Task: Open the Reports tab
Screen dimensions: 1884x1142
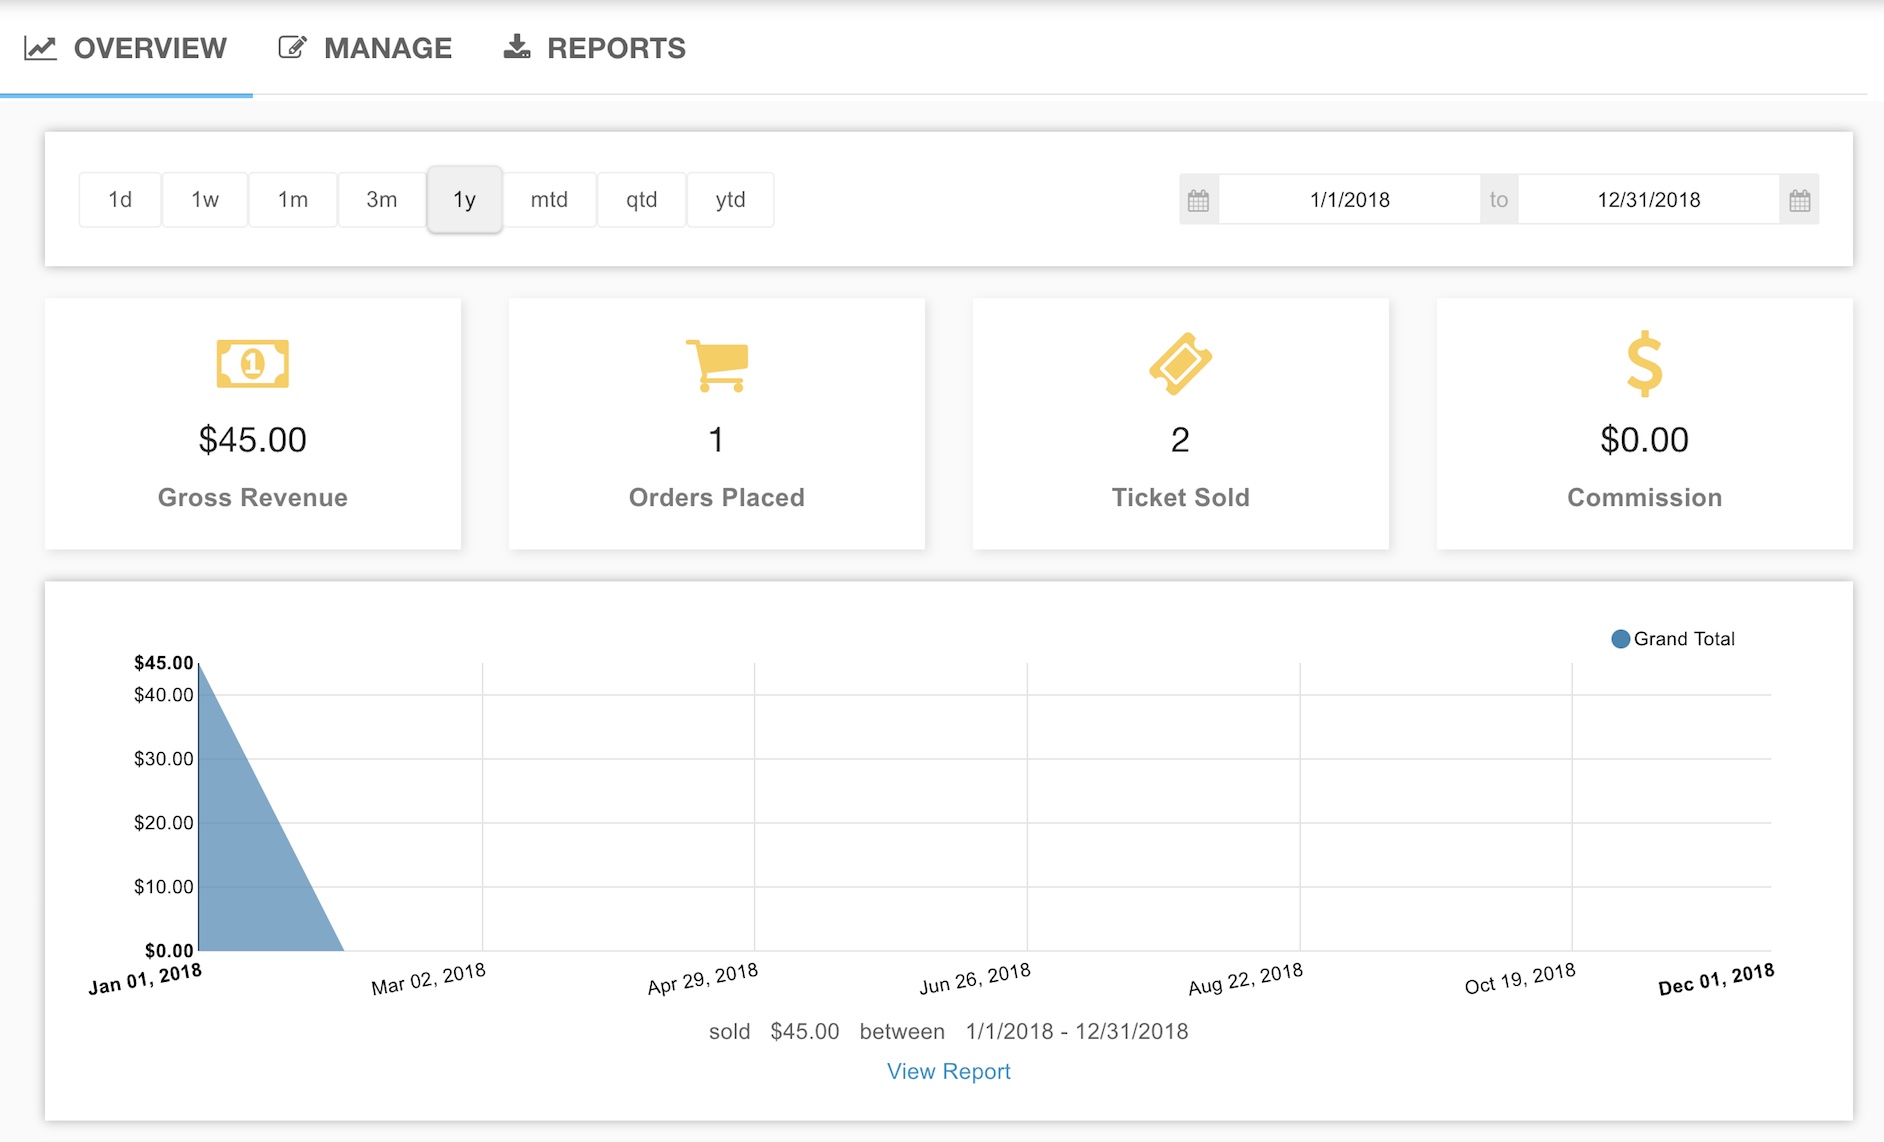Action: pyautogui.click(x=594, y=48)
